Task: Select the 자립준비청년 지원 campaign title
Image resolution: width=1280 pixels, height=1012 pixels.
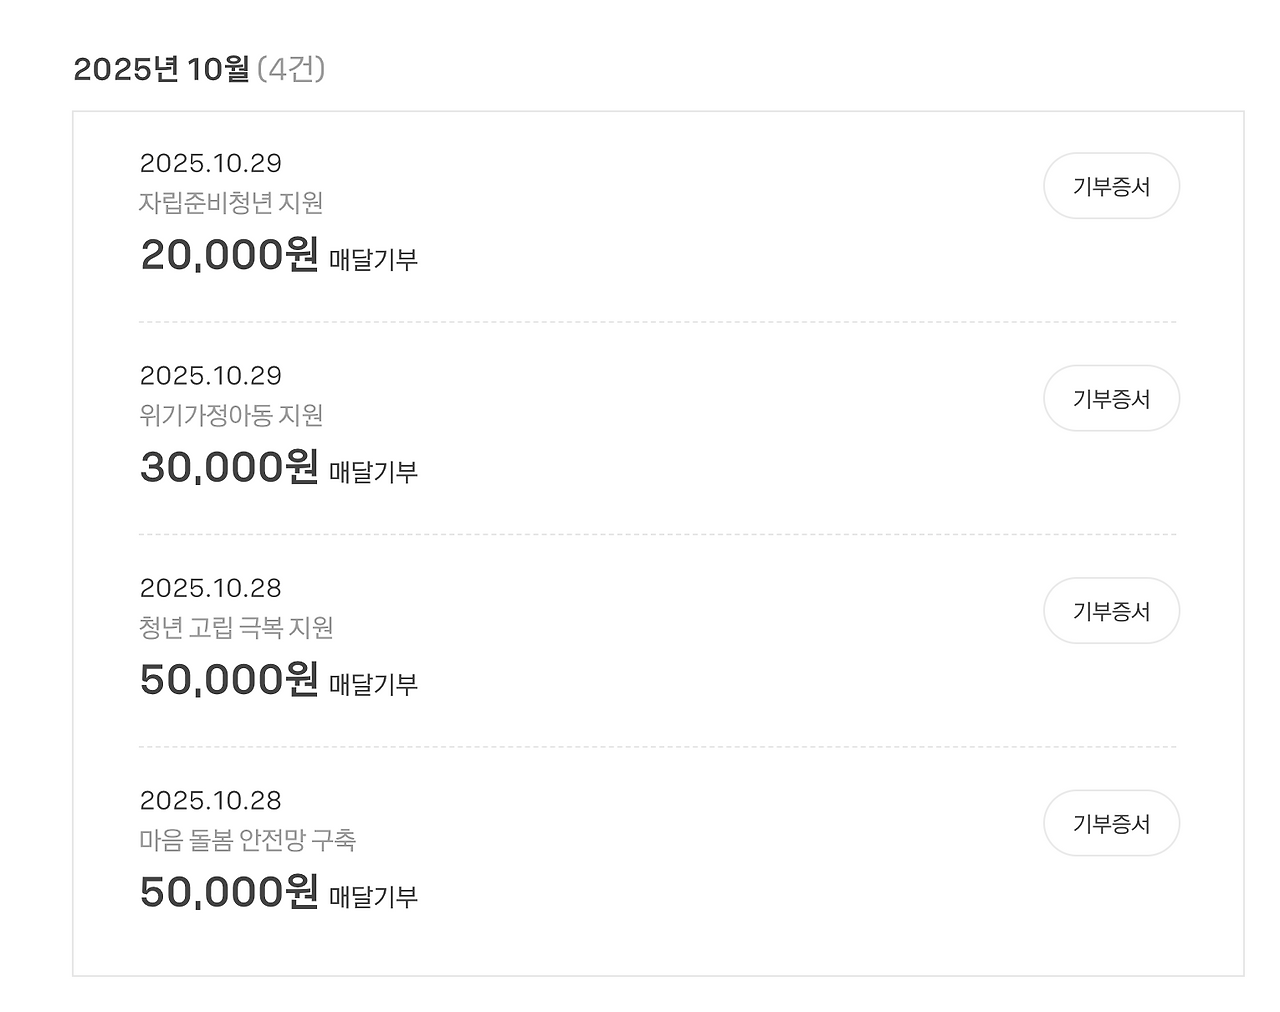Action: pyautogui.click(x=231, y=203)
